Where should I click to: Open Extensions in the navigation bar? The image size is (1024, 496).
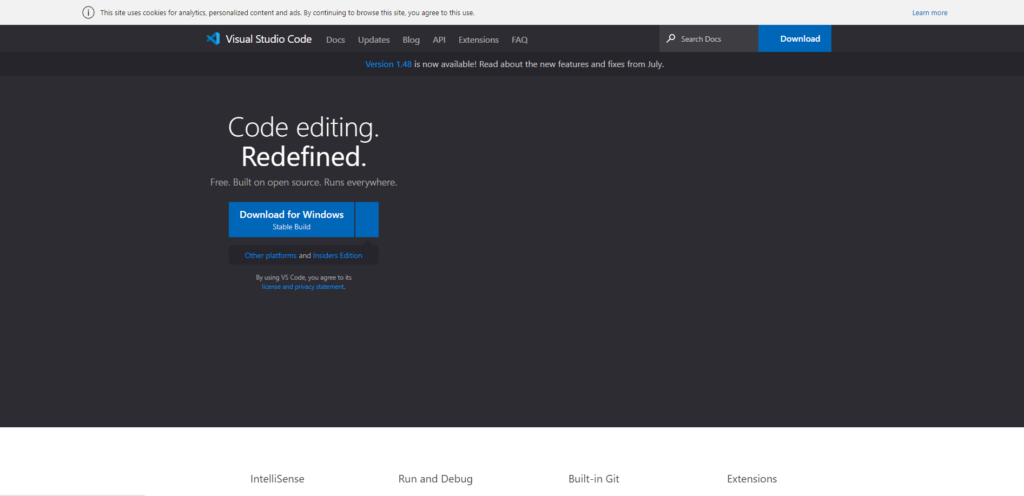point(479,40)
